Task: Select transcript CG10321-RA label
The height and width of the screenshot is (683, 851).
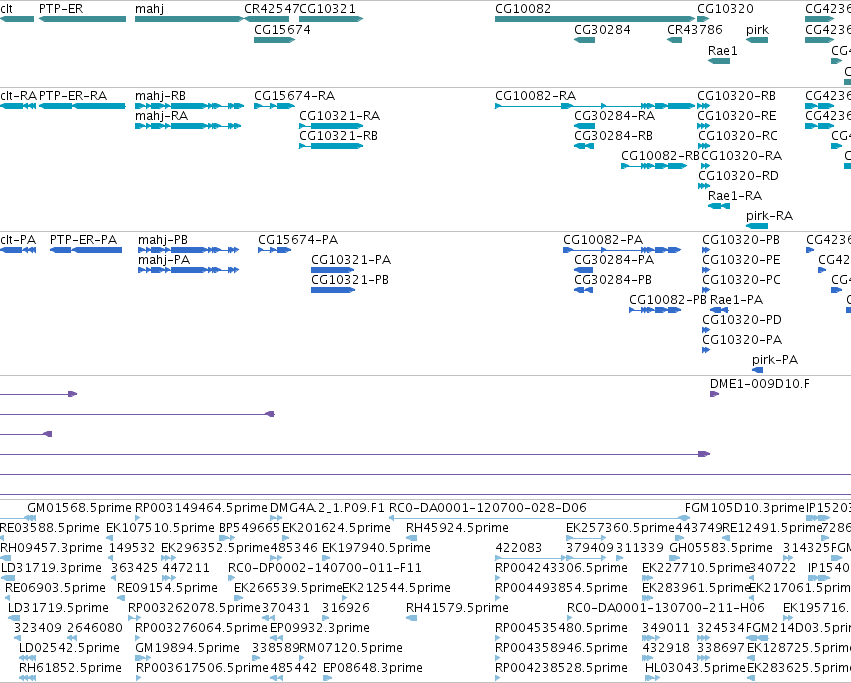Action: point(339,116)
